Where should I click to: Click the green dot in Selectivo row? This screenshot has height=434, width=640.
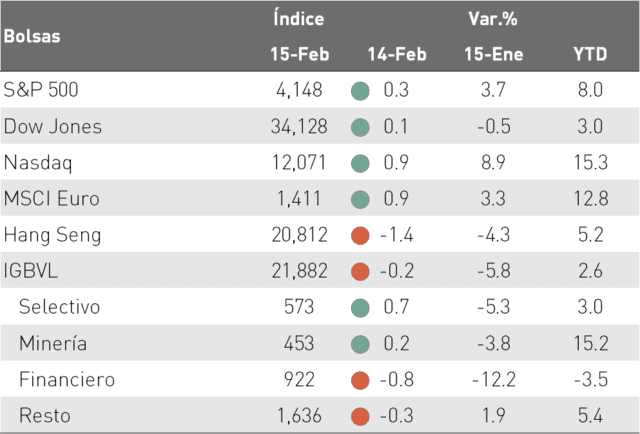click(360, 308)
